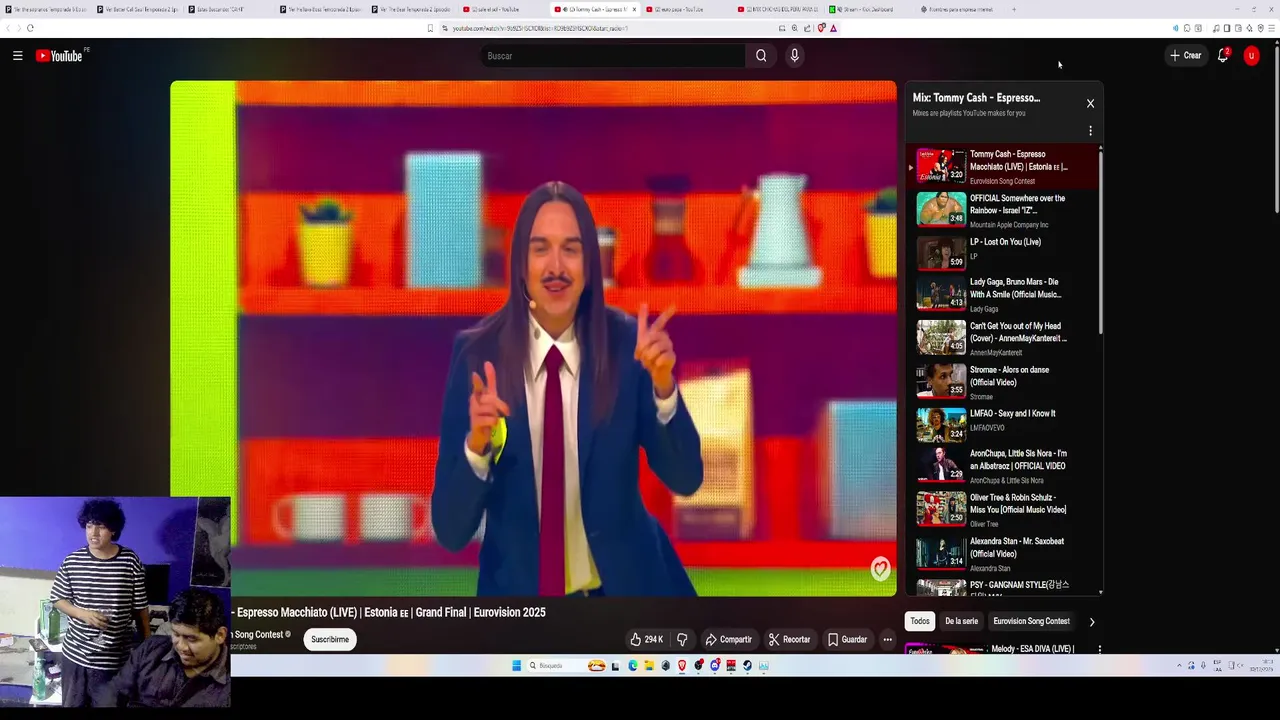
Task: Open Microsoft Edge from taskbar
Action: point(633,666)
